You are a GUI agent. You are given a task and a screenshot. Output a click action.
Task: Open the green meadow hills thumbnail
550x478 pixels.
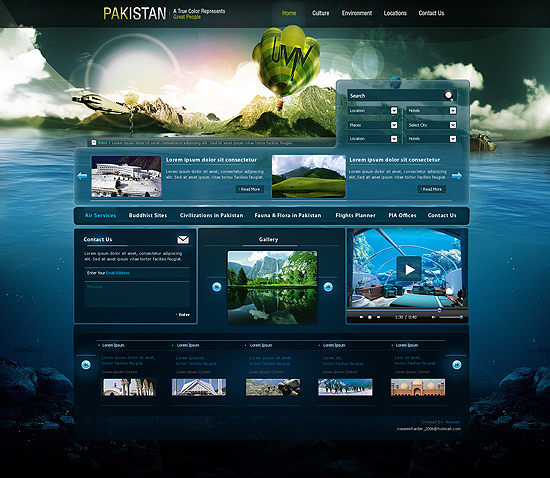pos(309,176)
